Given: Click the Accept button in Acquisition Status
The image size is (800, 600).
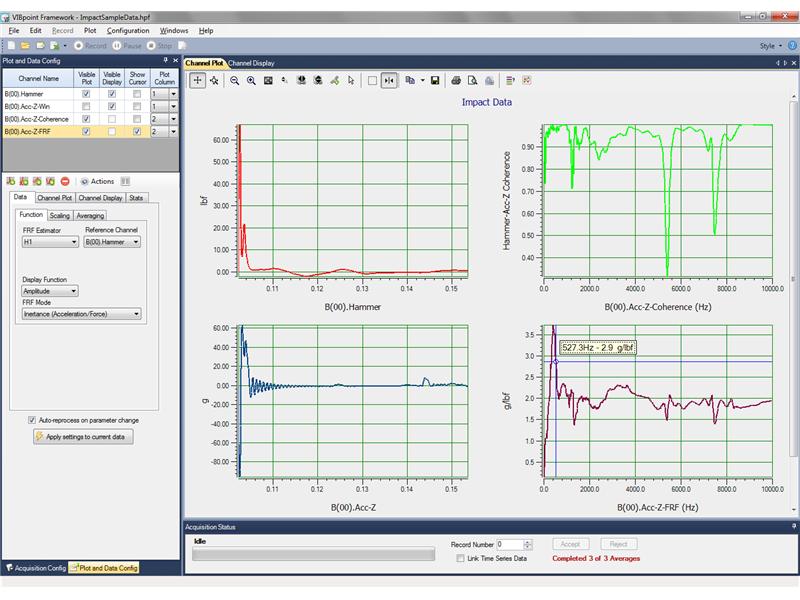Looking at the screenshot, I should coord(570,544).
